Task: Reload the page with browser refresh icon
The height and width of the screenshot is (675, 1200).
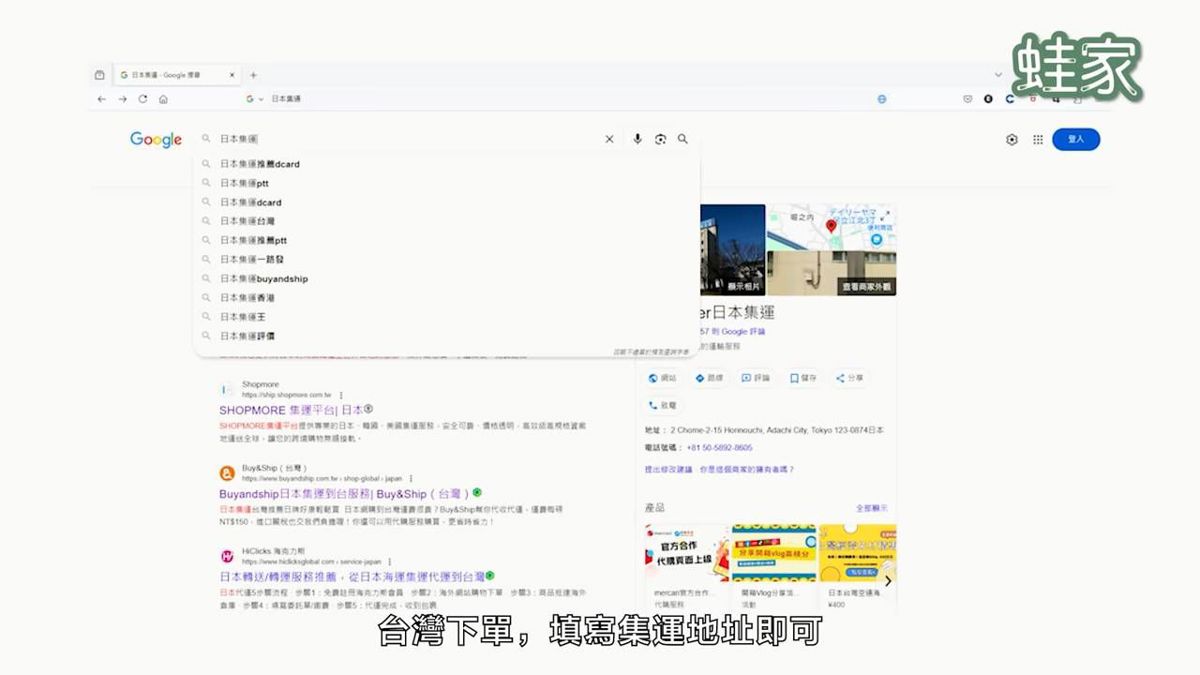Action: 143,99
